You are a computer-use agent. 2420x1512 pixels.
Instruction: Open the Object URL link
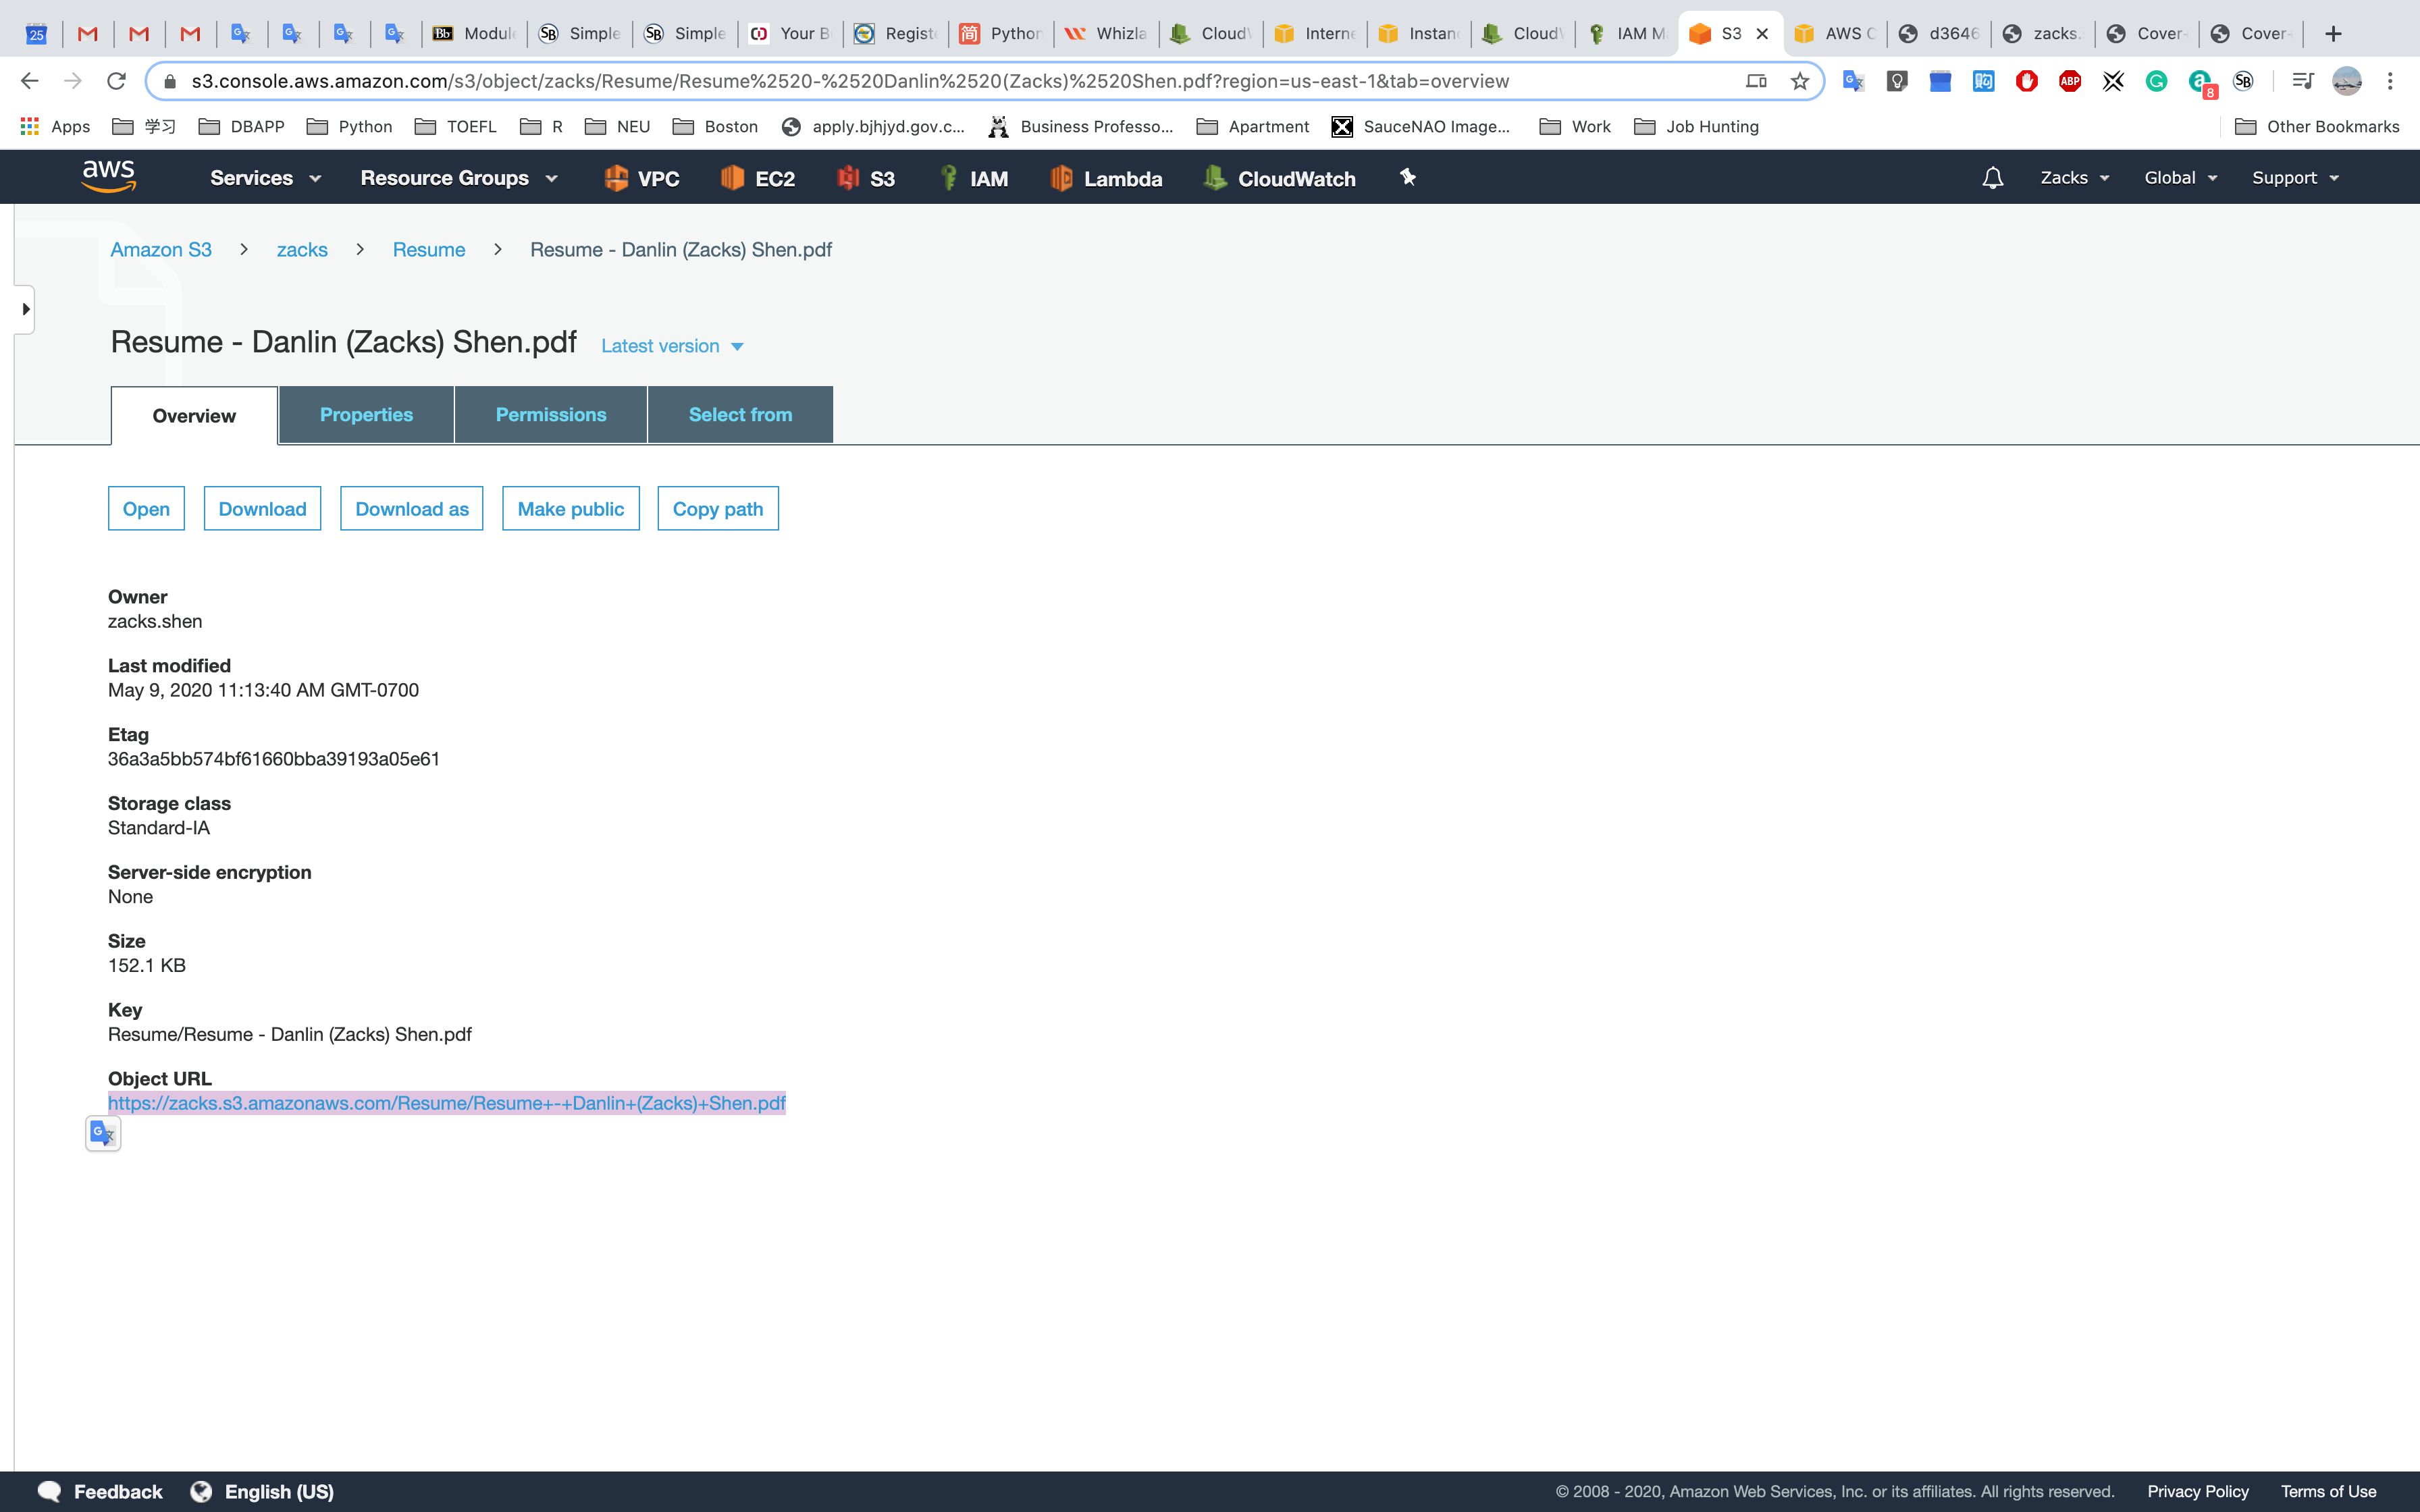[x=446, y=1103]
